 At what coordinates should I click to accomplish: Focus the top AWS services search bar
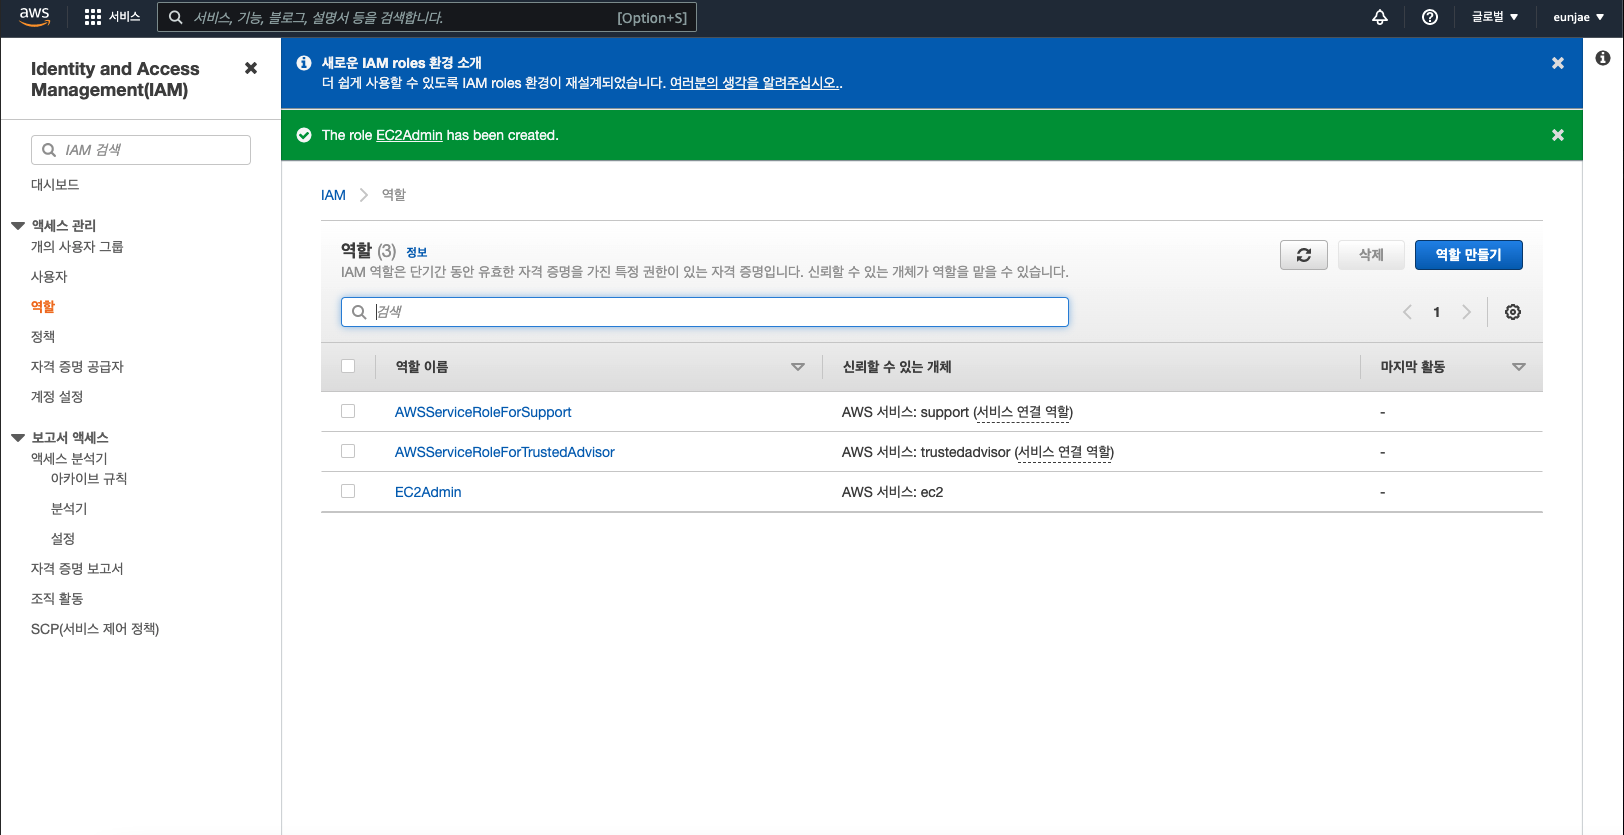[x=427, y=17]
